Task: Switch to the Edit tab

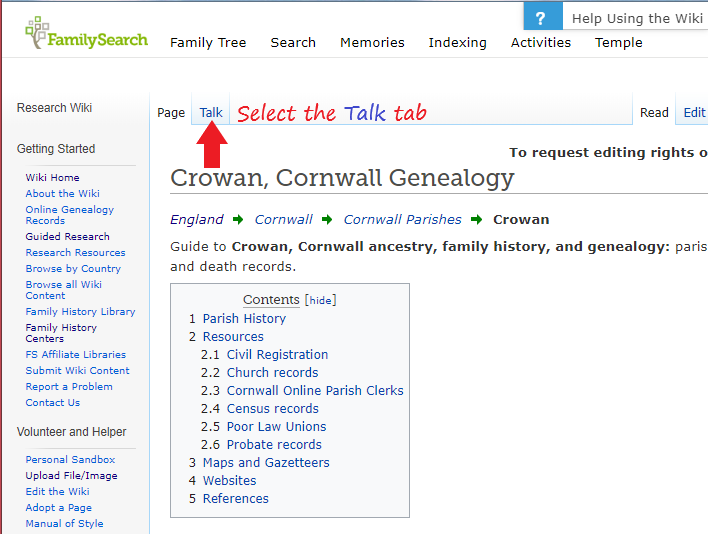Action: tap(694, 112)
